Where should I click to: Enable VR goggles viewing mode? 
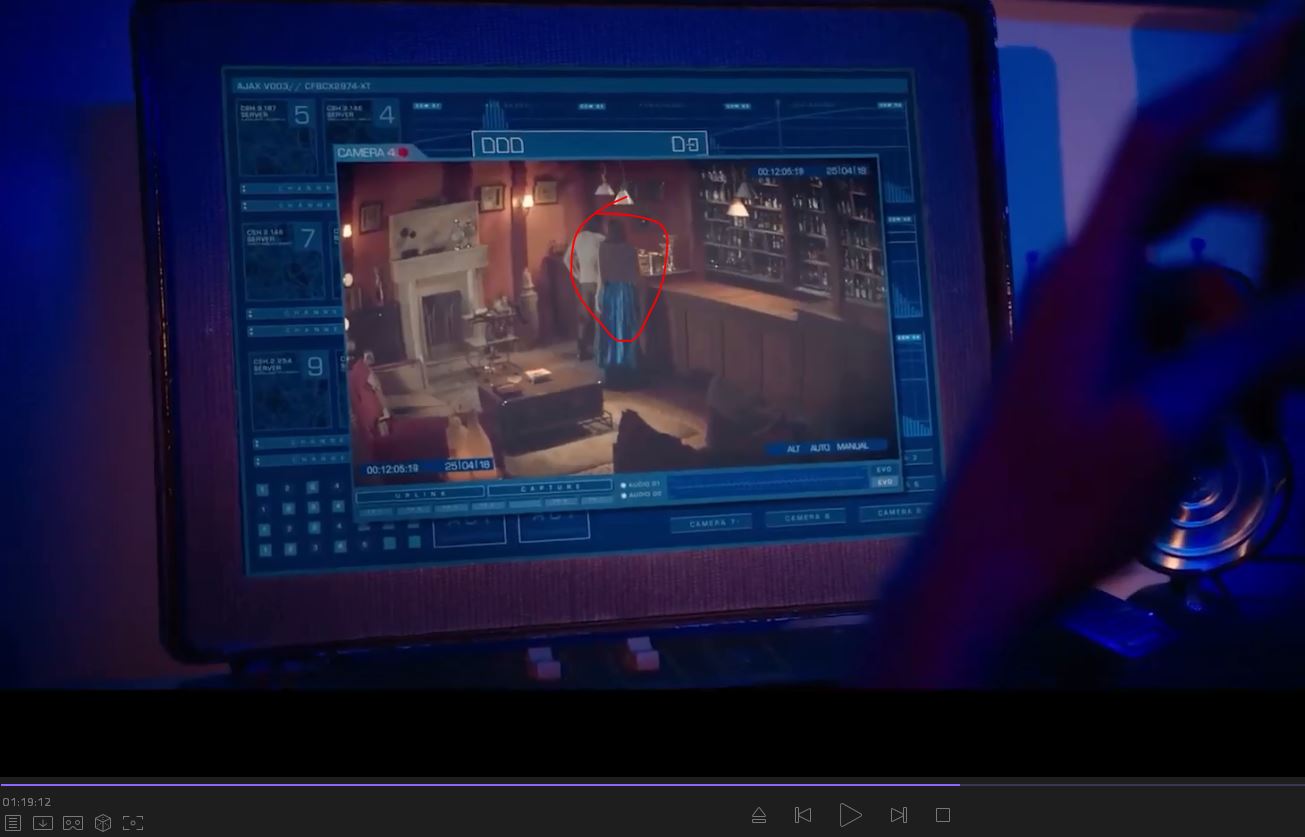tap(73, 822)
